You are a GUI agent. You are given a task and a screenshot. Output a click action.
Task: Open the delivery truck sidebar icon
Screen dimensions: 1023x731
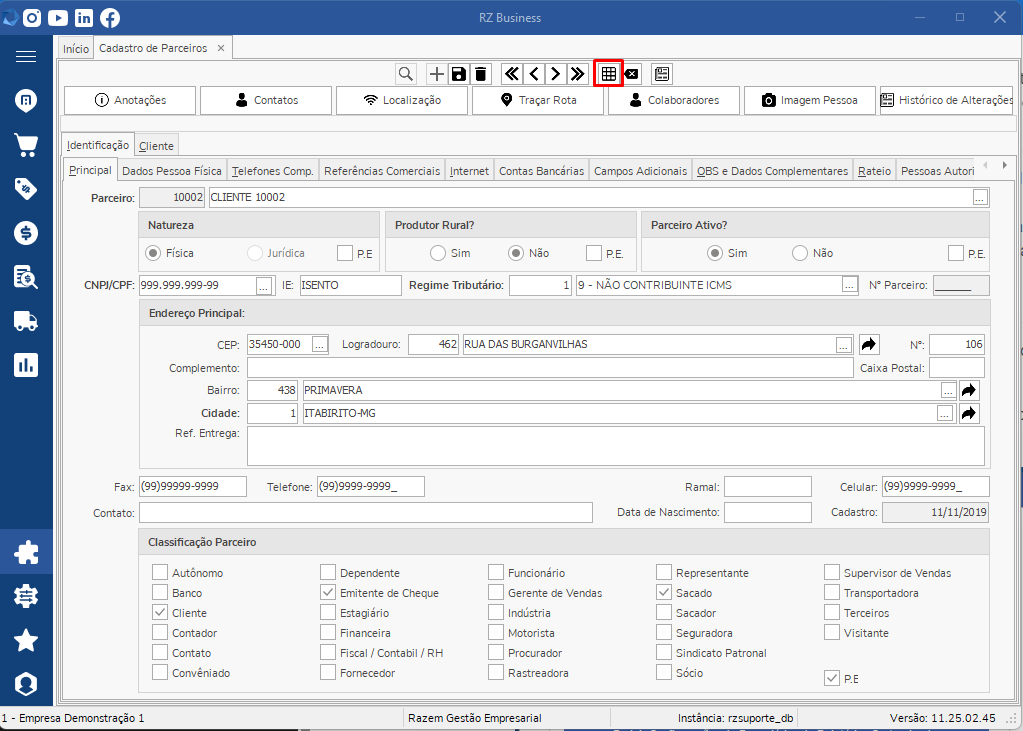[26, 320]
